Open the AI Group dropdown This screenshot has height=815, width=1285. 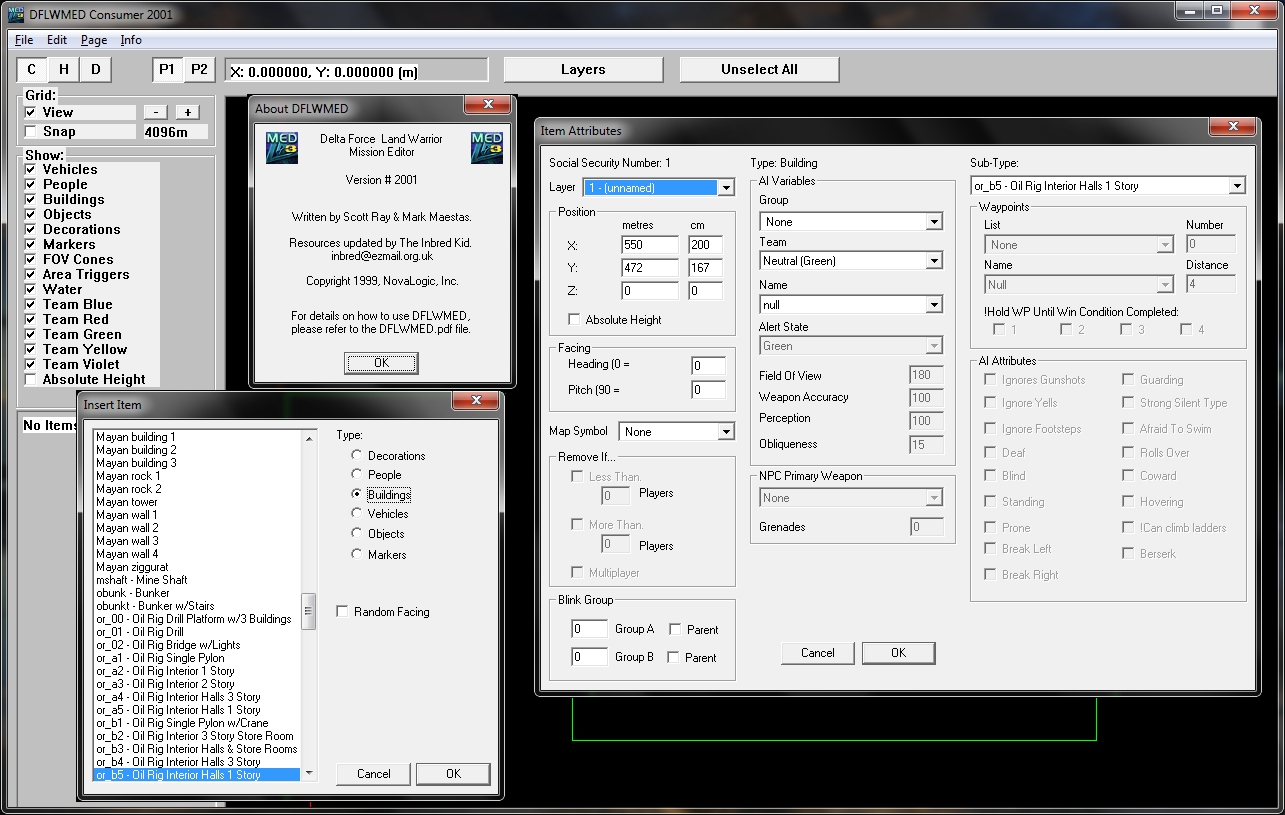coord(851,222)
